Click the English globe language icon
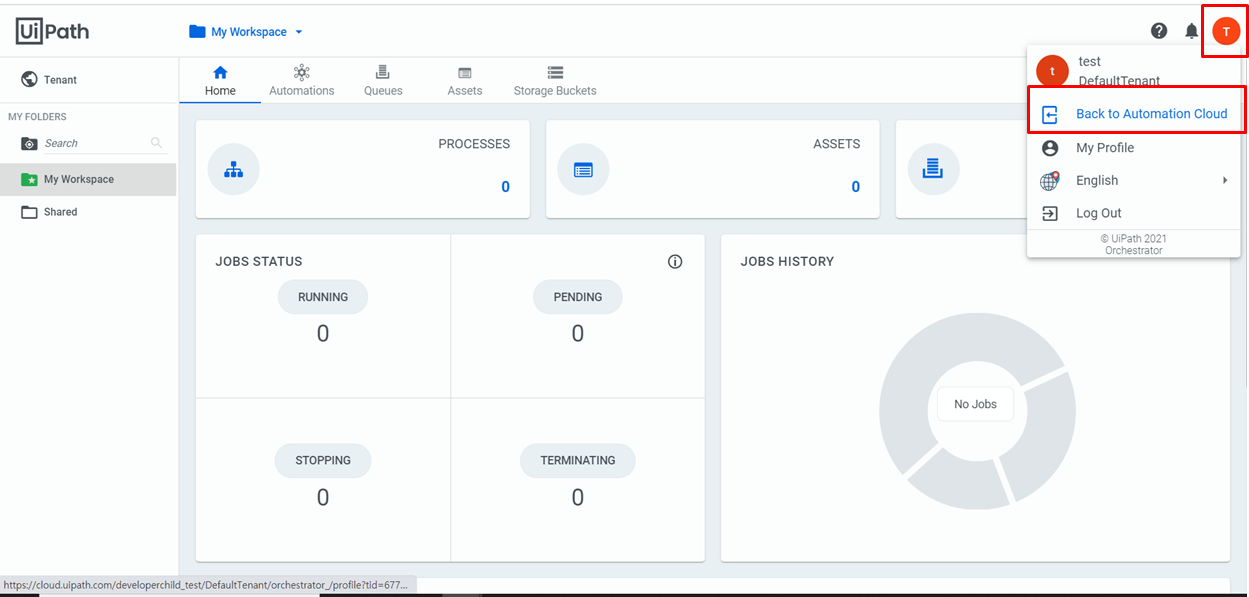This screenshot has height=597, width=1249. tap(1050, 181)
